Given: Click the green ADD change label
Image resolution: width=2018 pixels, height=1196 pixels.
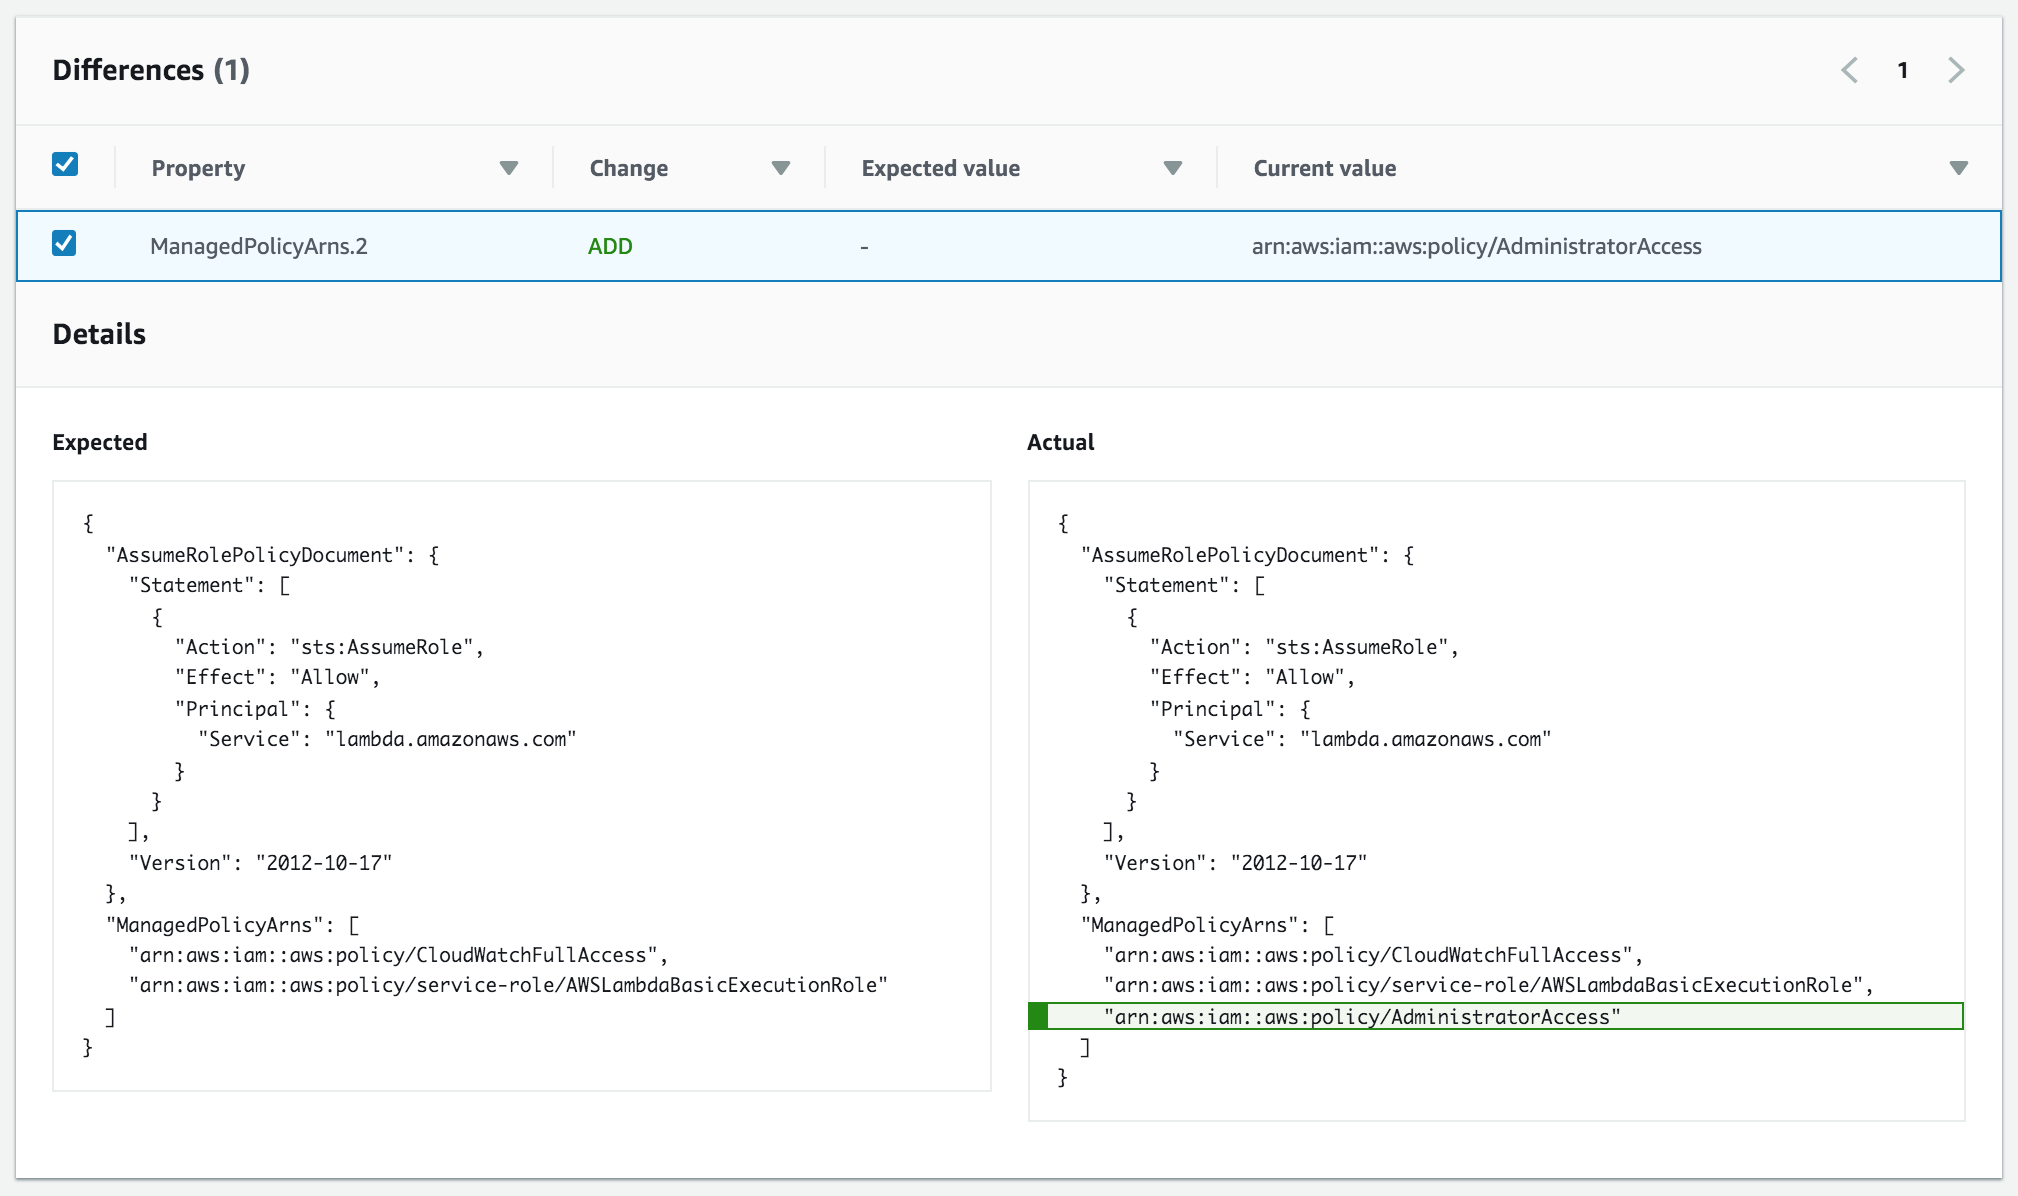Looking at the screenshot, I should (x=610, y=246).
